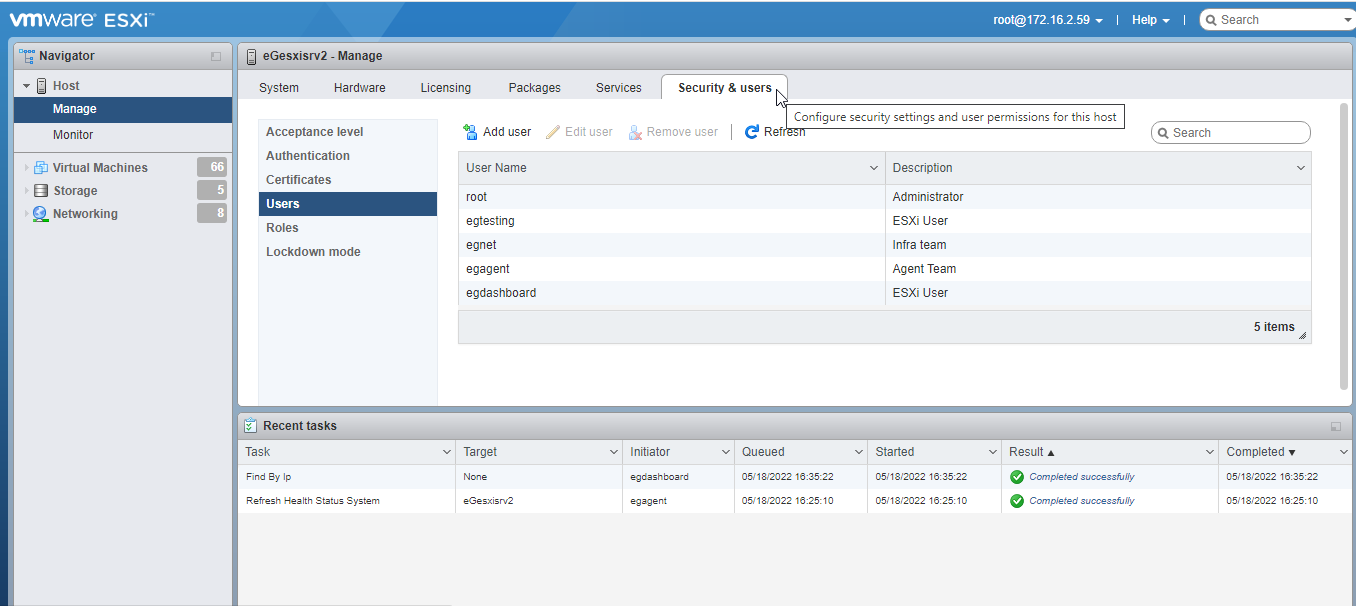Click the users table Search field
The height and width of the screenshot is (606, 1356).
pyautogui.click(x=1231, y=133)
